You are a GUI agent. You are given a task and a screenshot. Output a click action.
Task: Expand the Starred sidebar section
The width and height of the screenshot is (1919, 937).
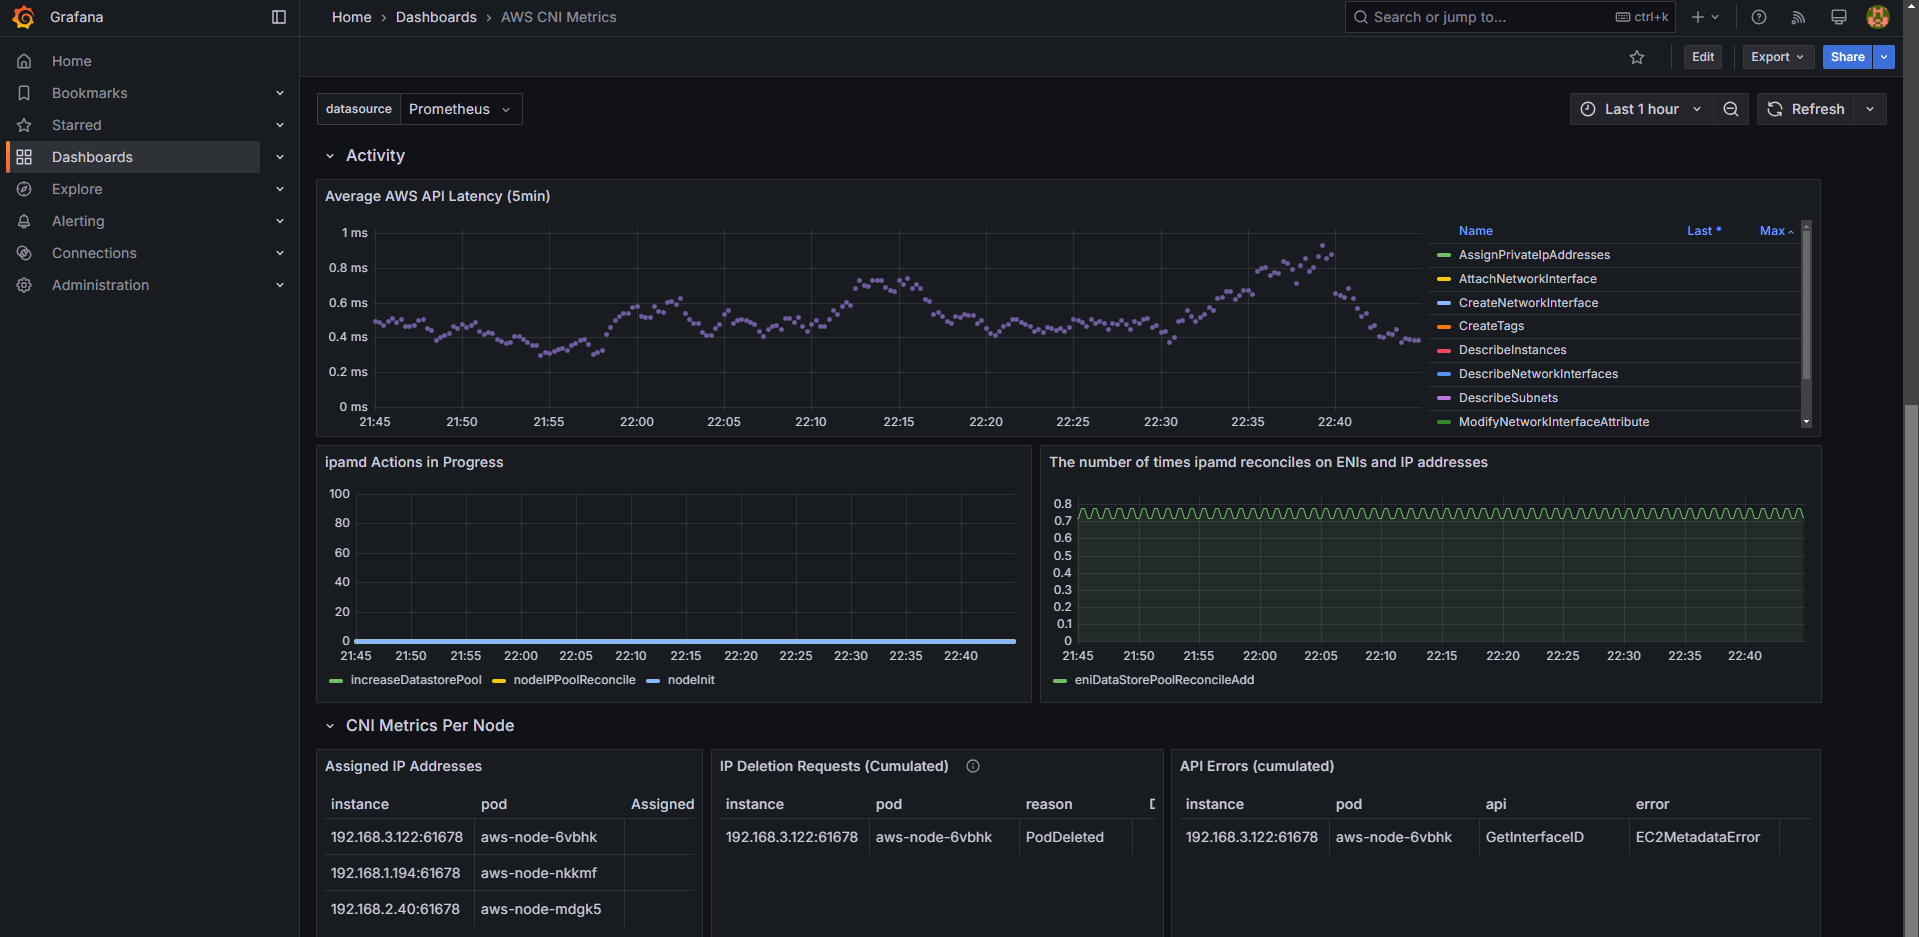[x=280, y=125]
